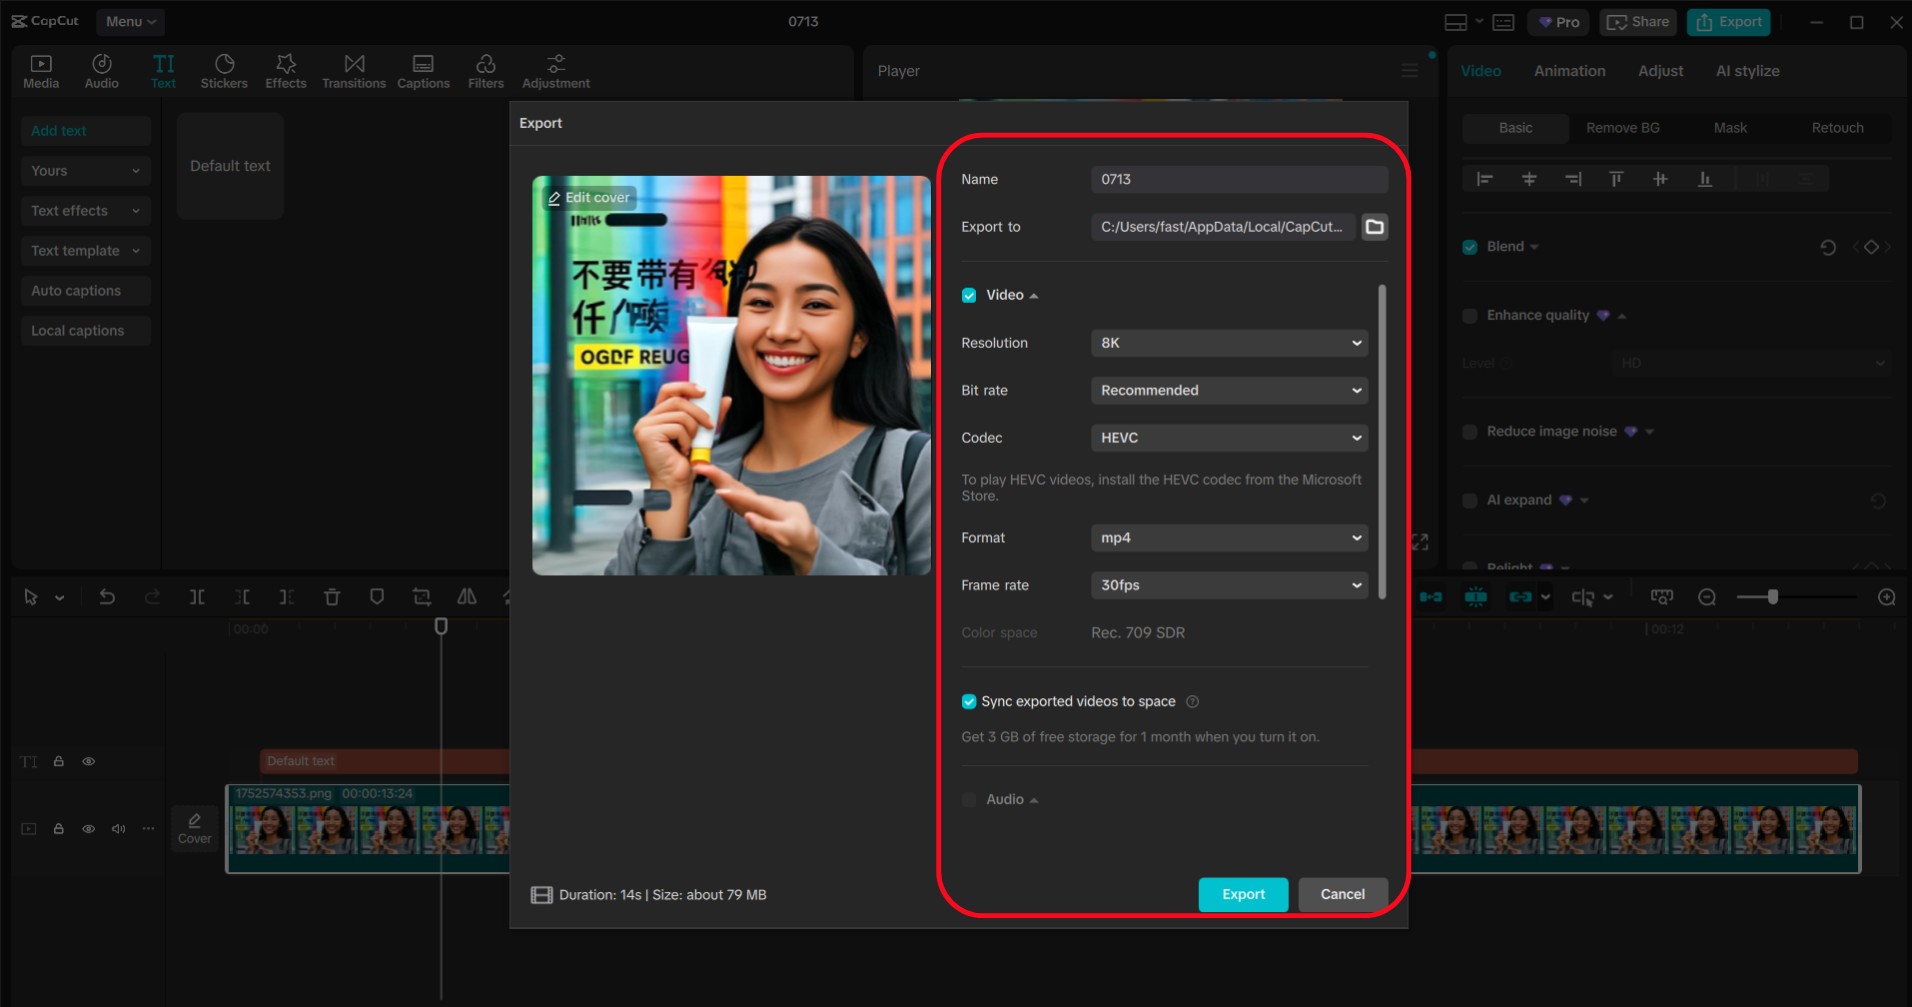Click the Export button in dialog
The image size is (1912, 1007).
click(x=1243, y=895)
